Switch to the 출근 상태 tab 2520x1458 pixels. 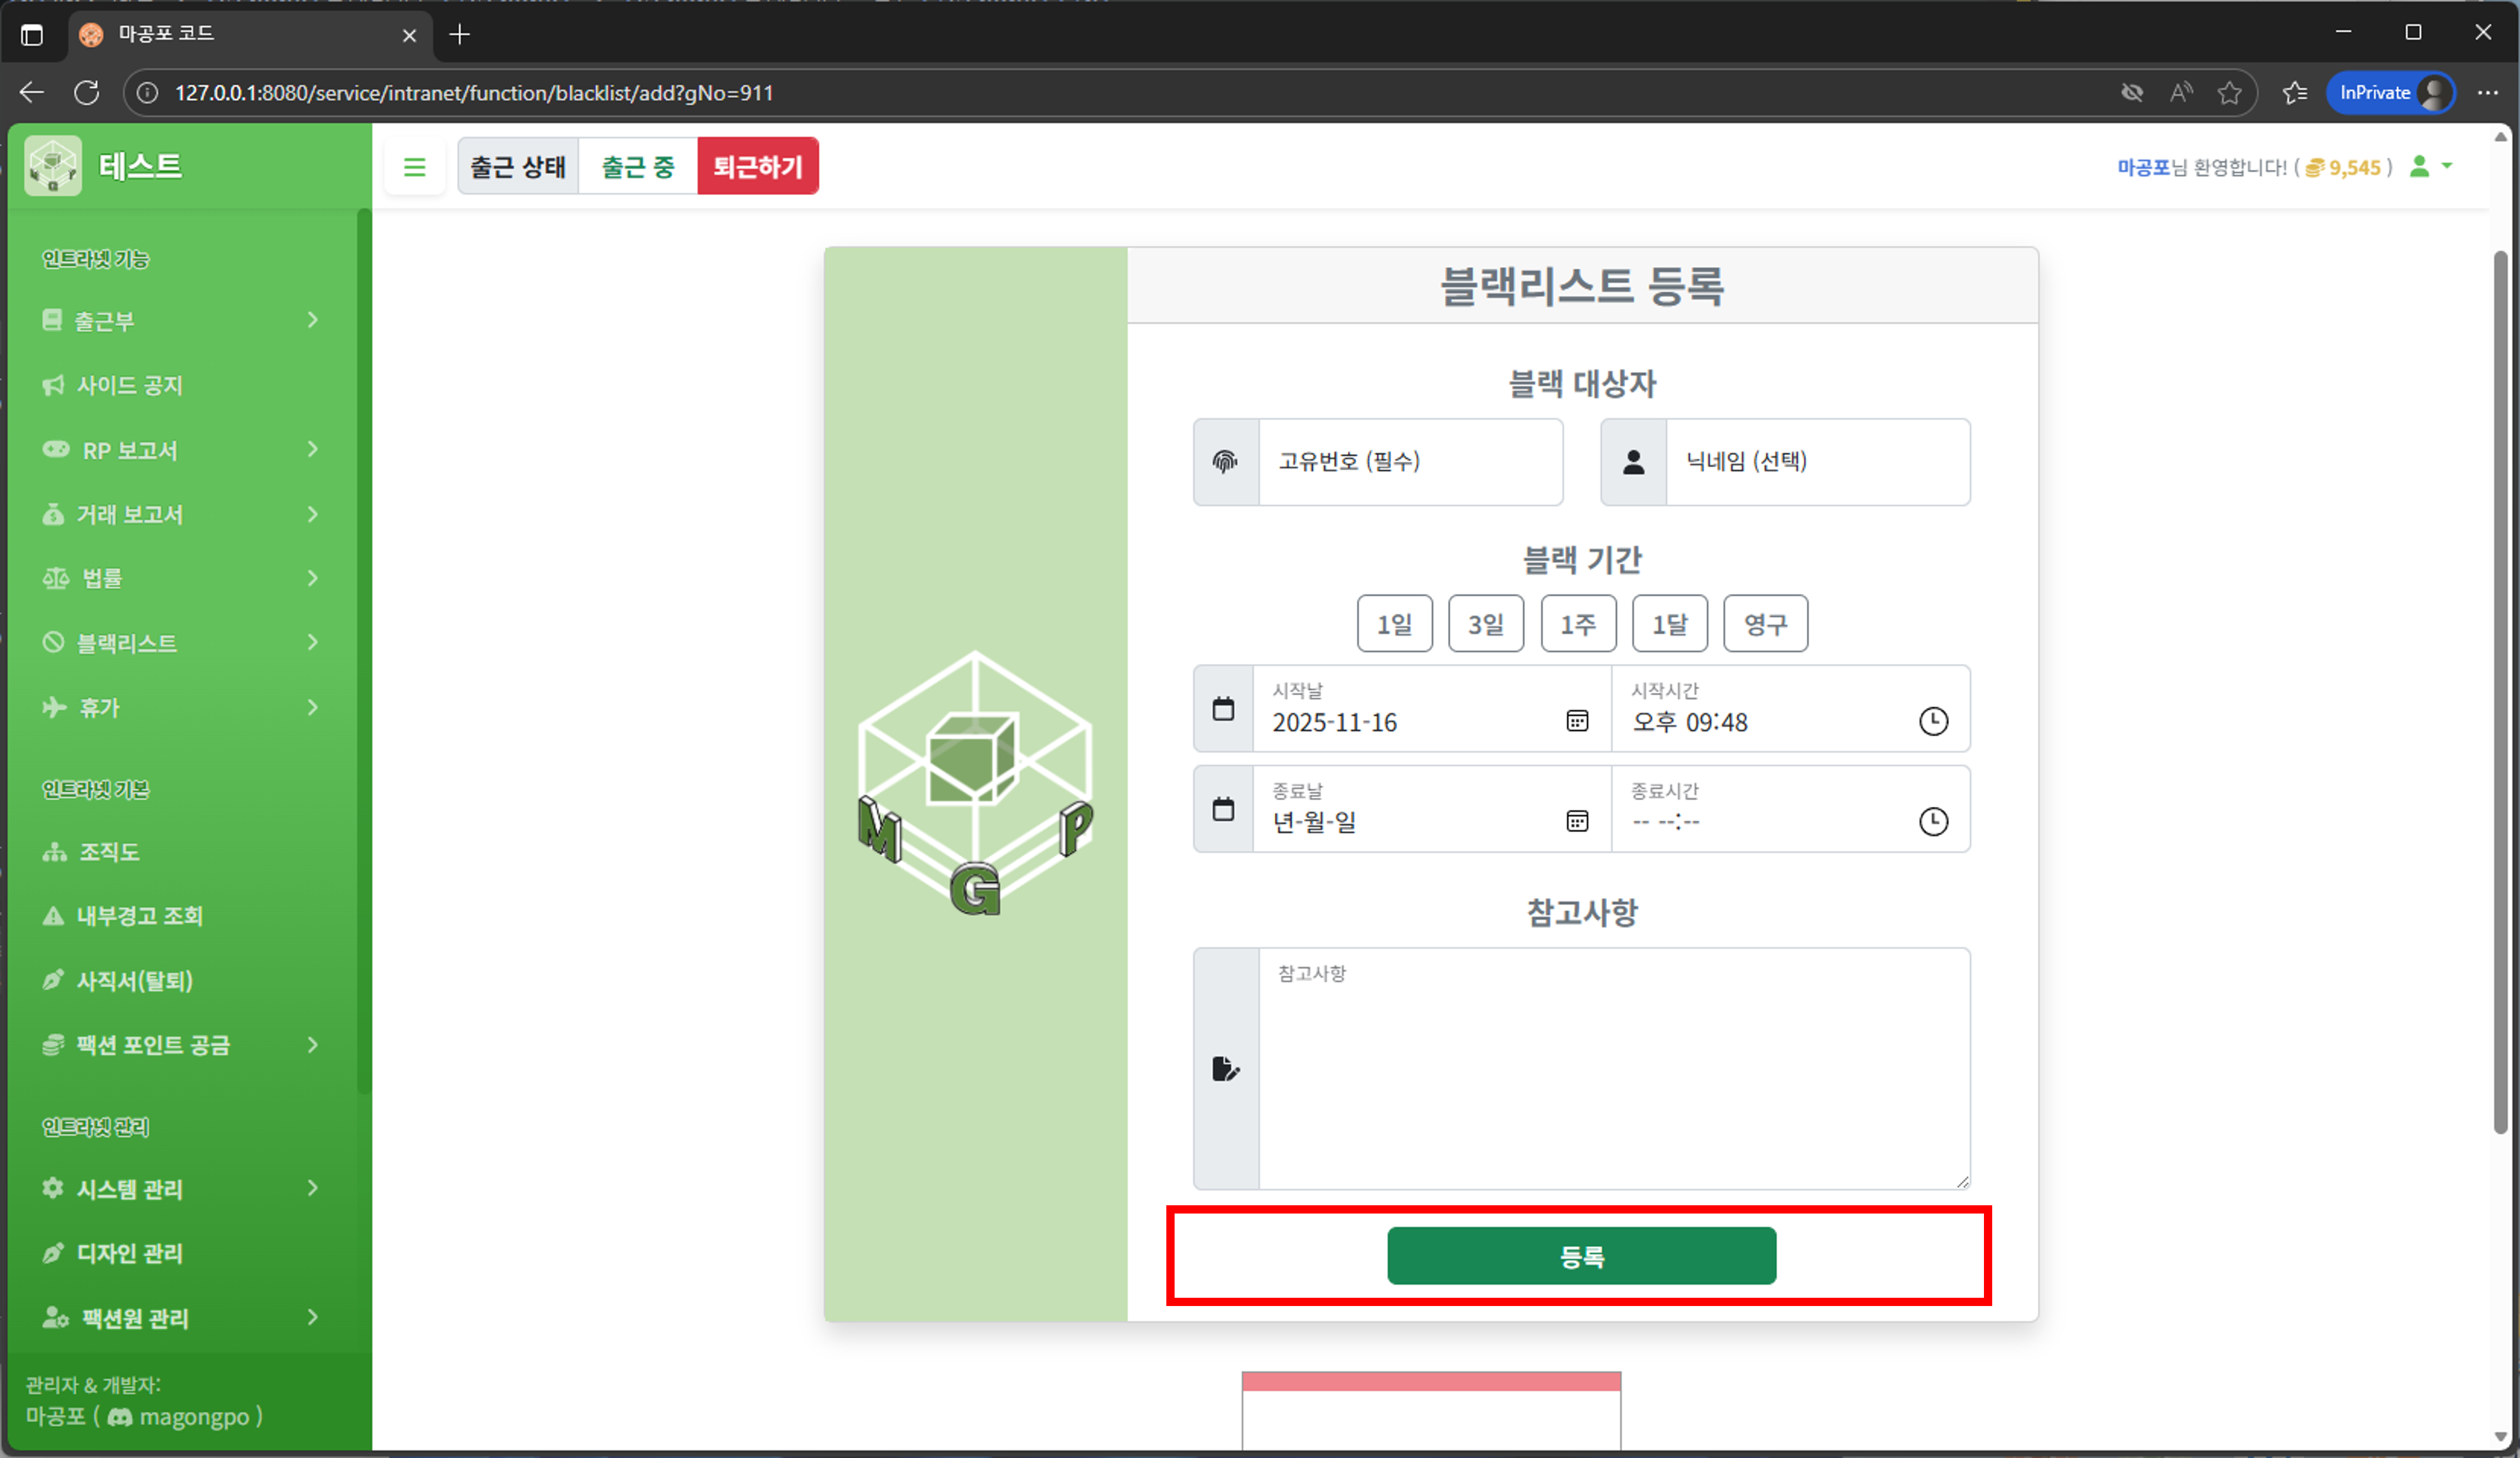pos(517,166)
